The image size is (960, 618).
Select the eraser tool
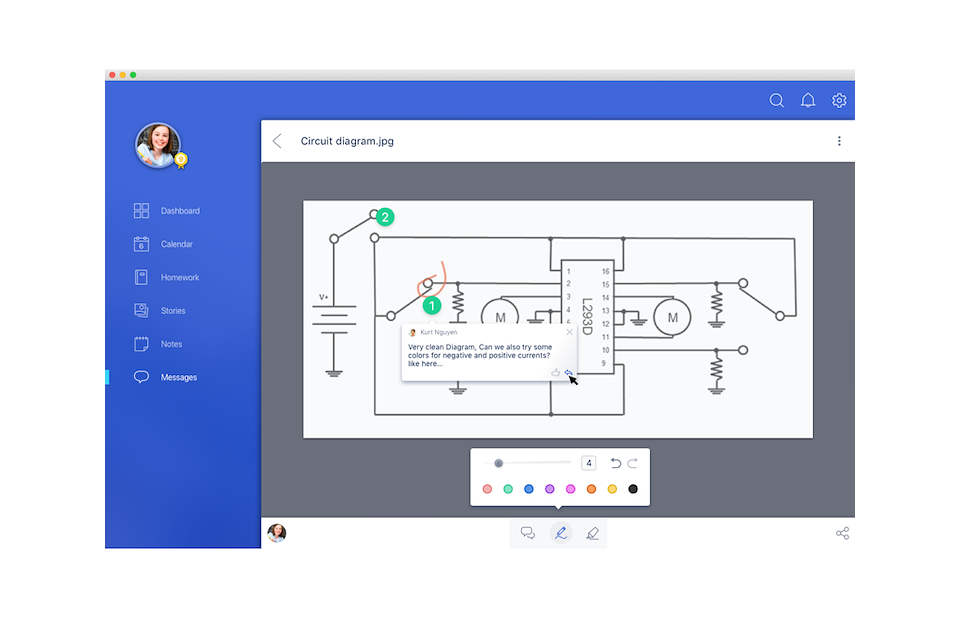click(592, 533)
